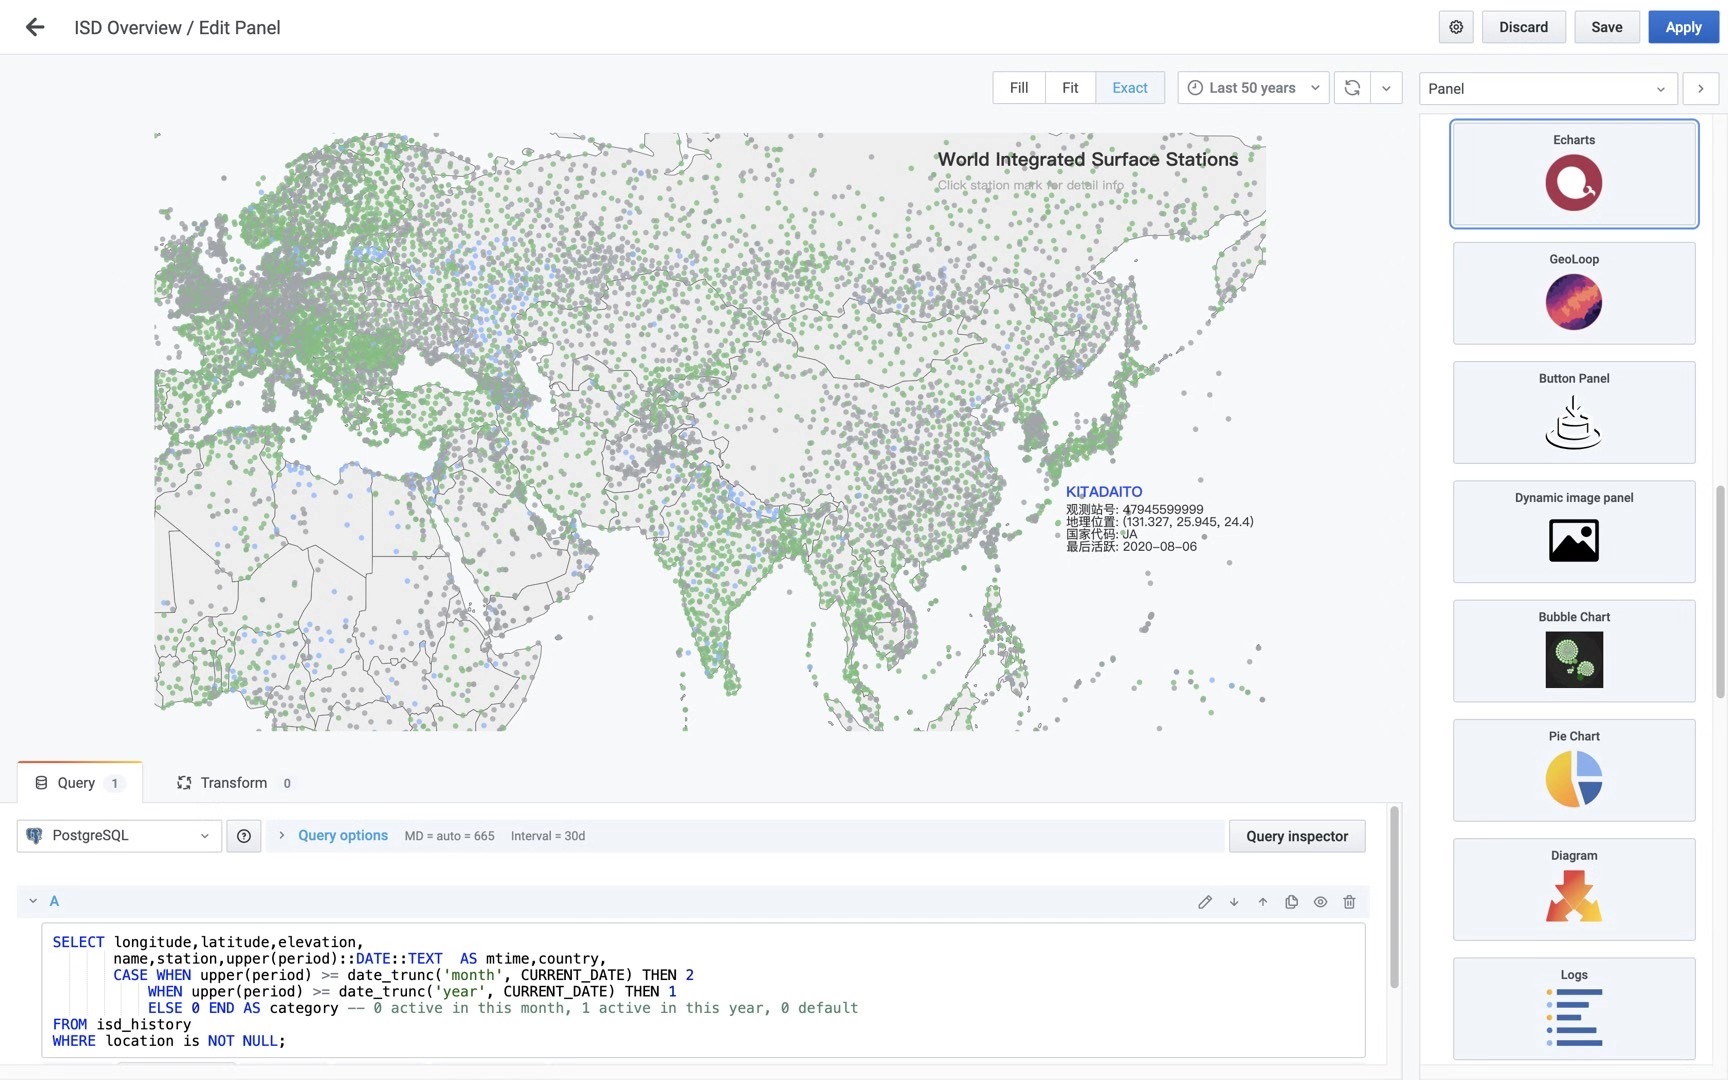The image size is (1728, 1080).
Task: Collapse the options pane with chevron
Action: (1700, 88)
